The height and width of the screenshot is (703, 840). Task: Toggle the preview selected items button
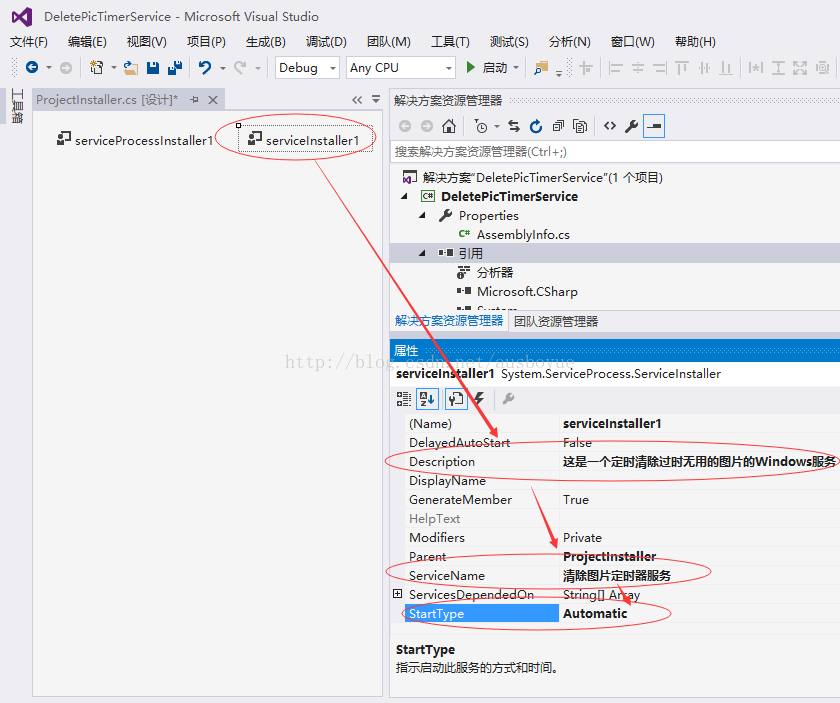coord(654,126)
